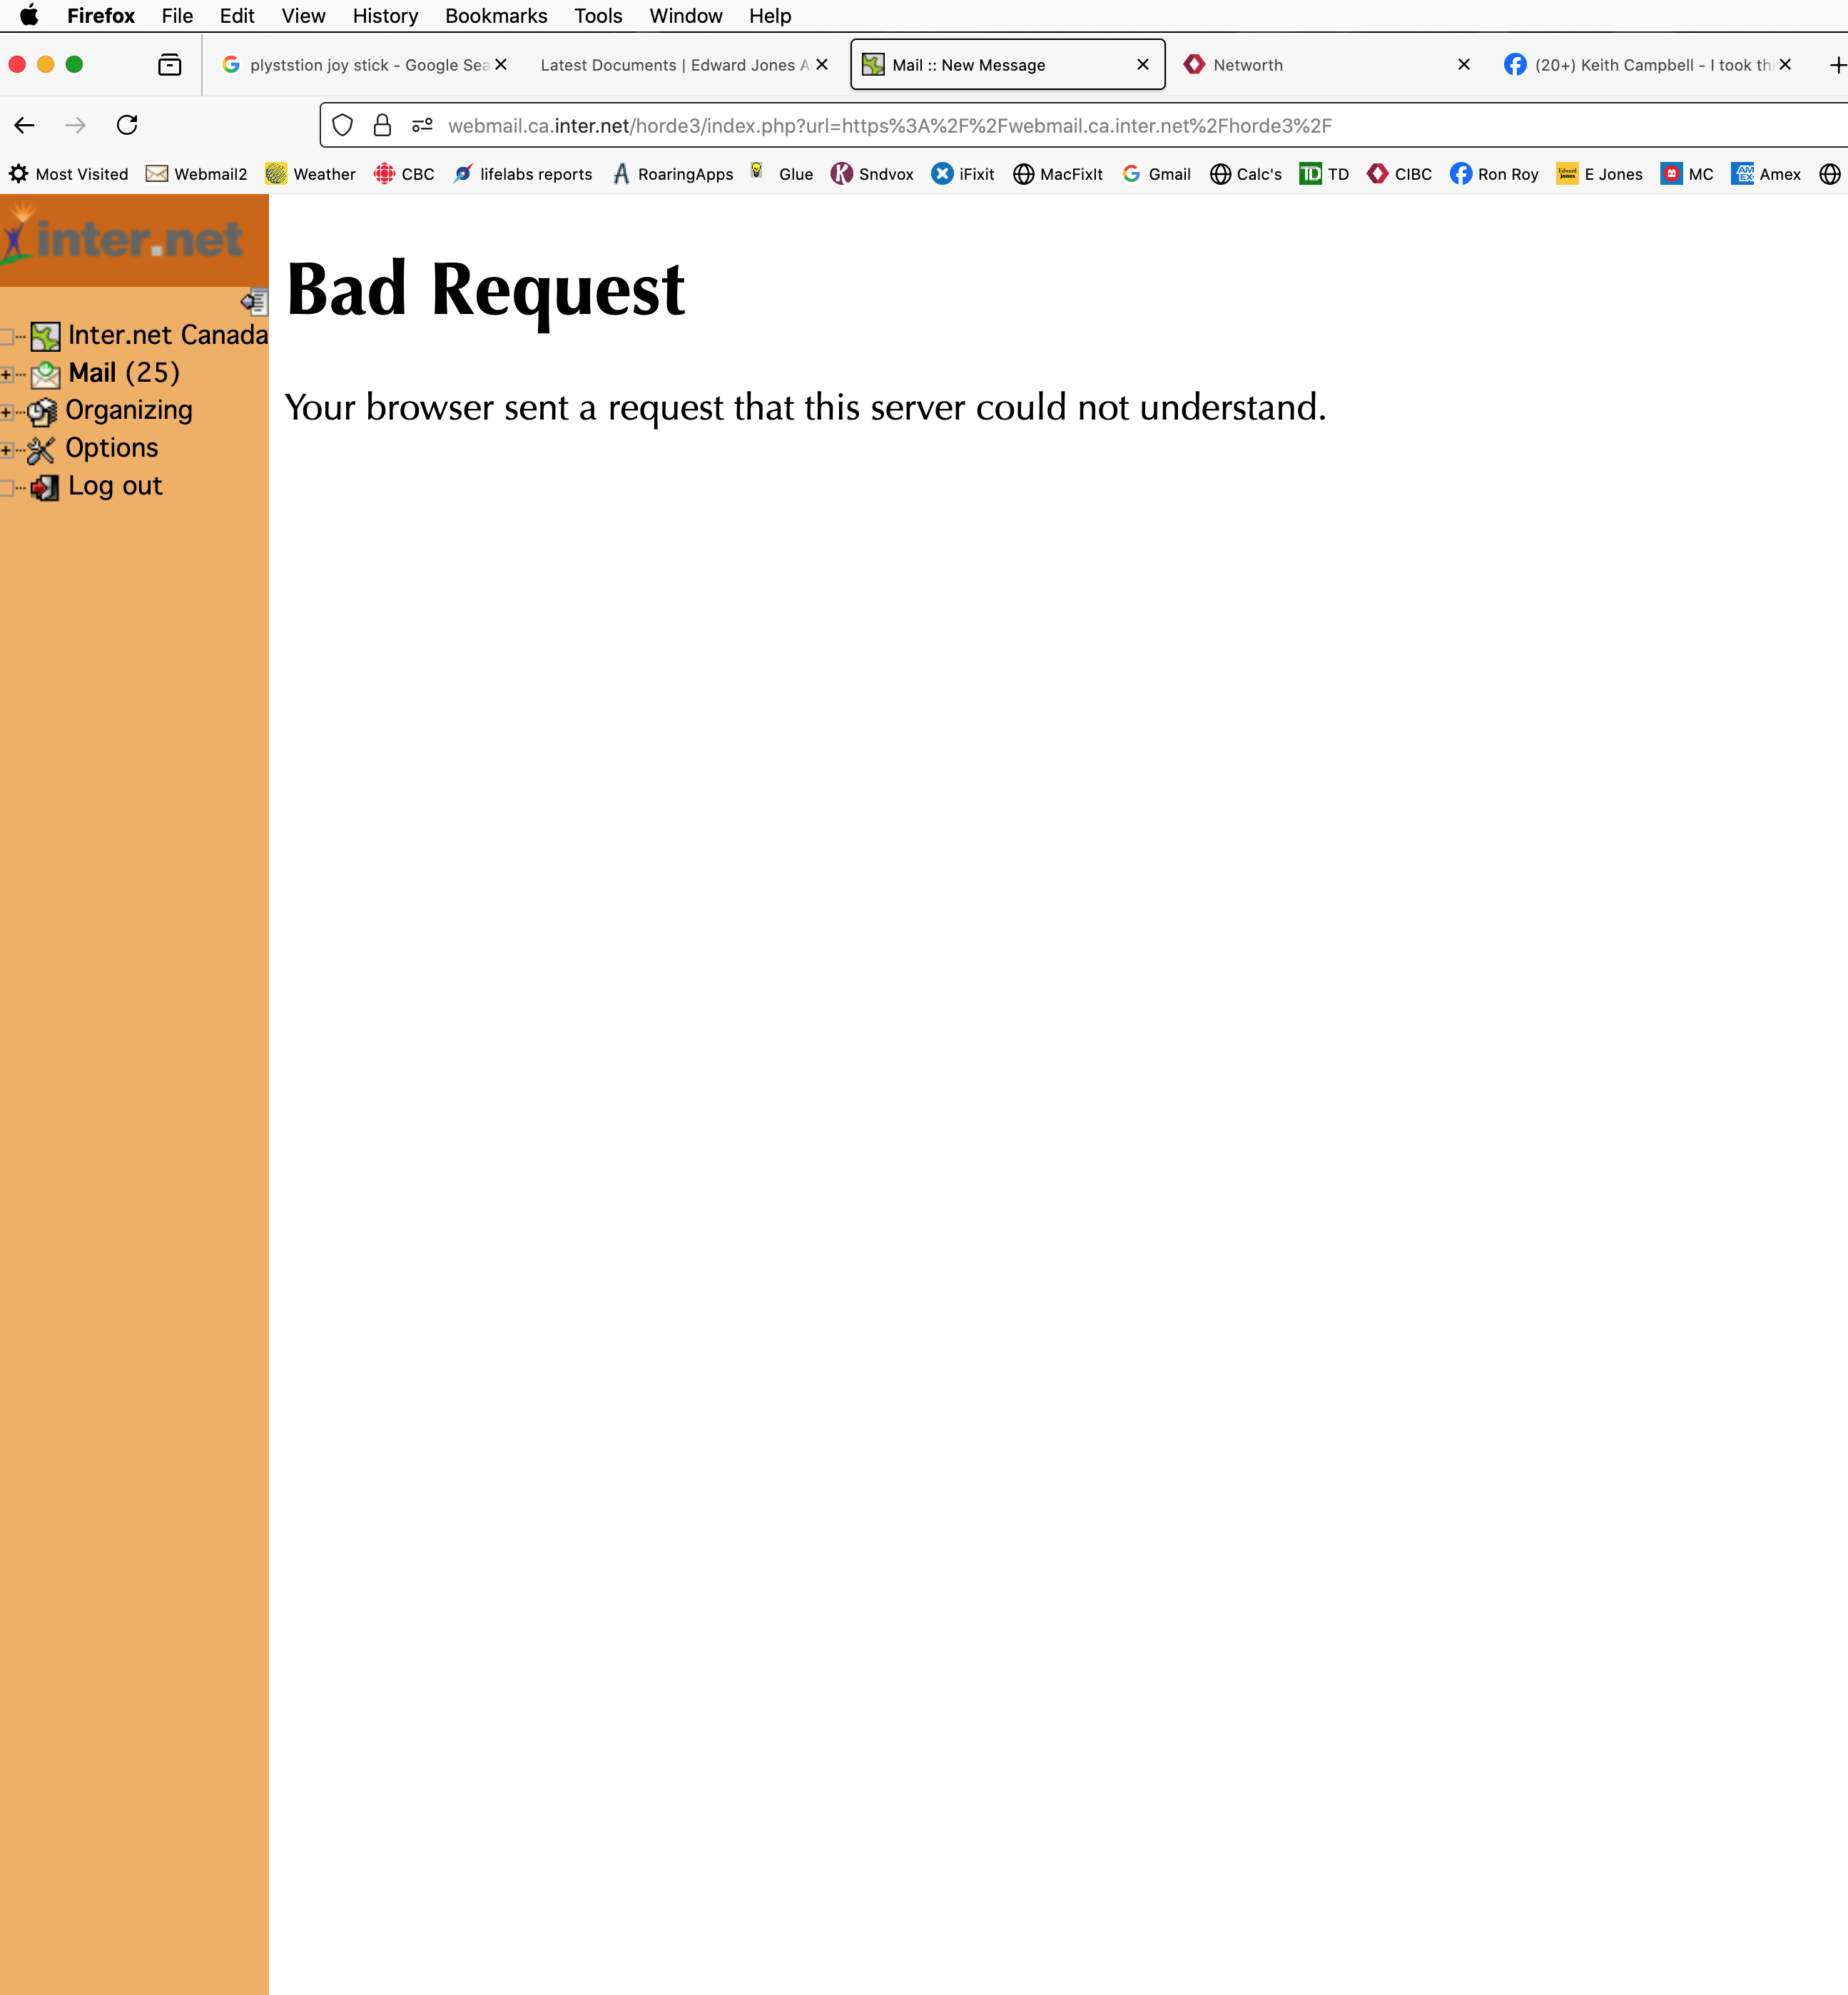1848x1995 pixels.
Task: Click the browser back arrow
Action: (25, 125)
